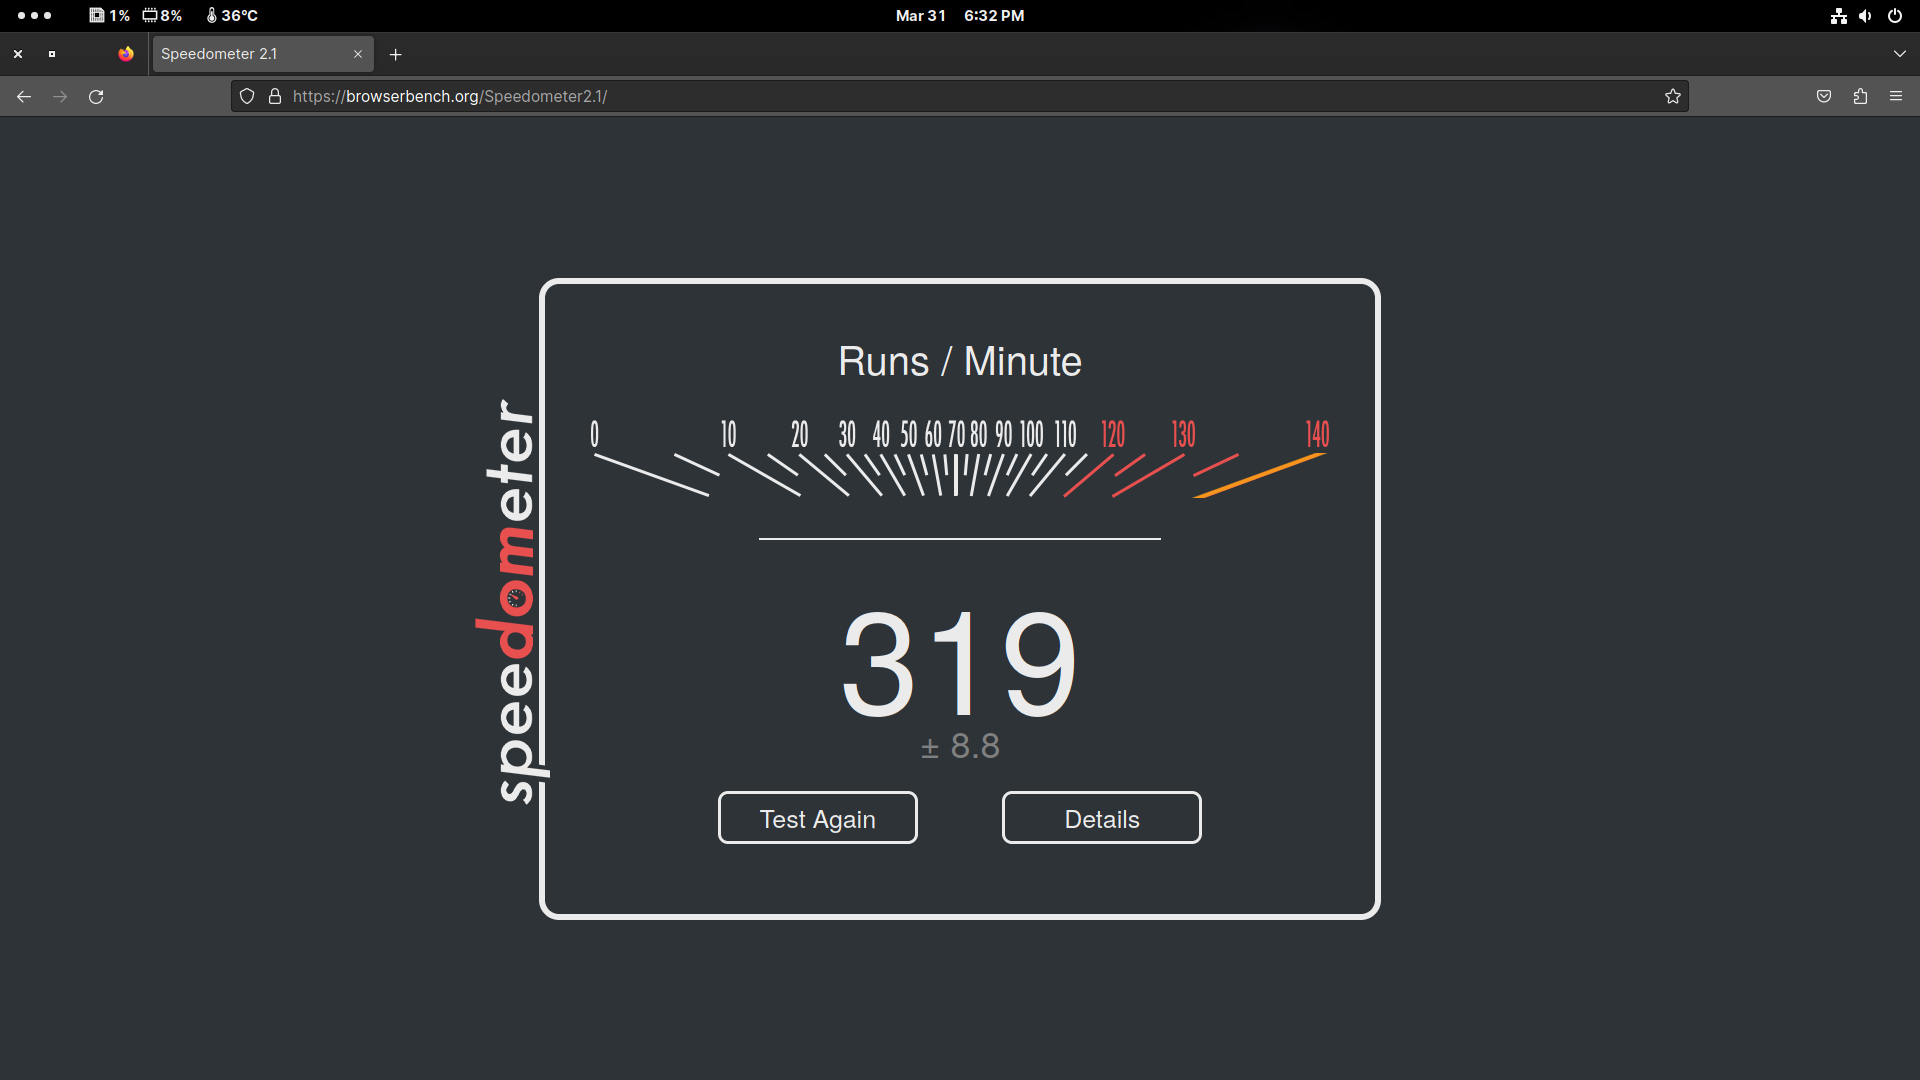
Task: Click the 0 gauge label
Action: coord(594,434)
